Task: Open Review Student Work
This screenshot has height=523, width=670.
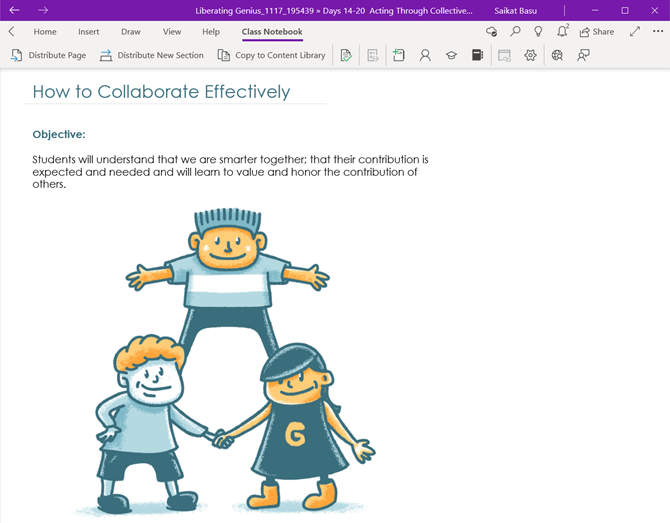Action: (346, 55)
